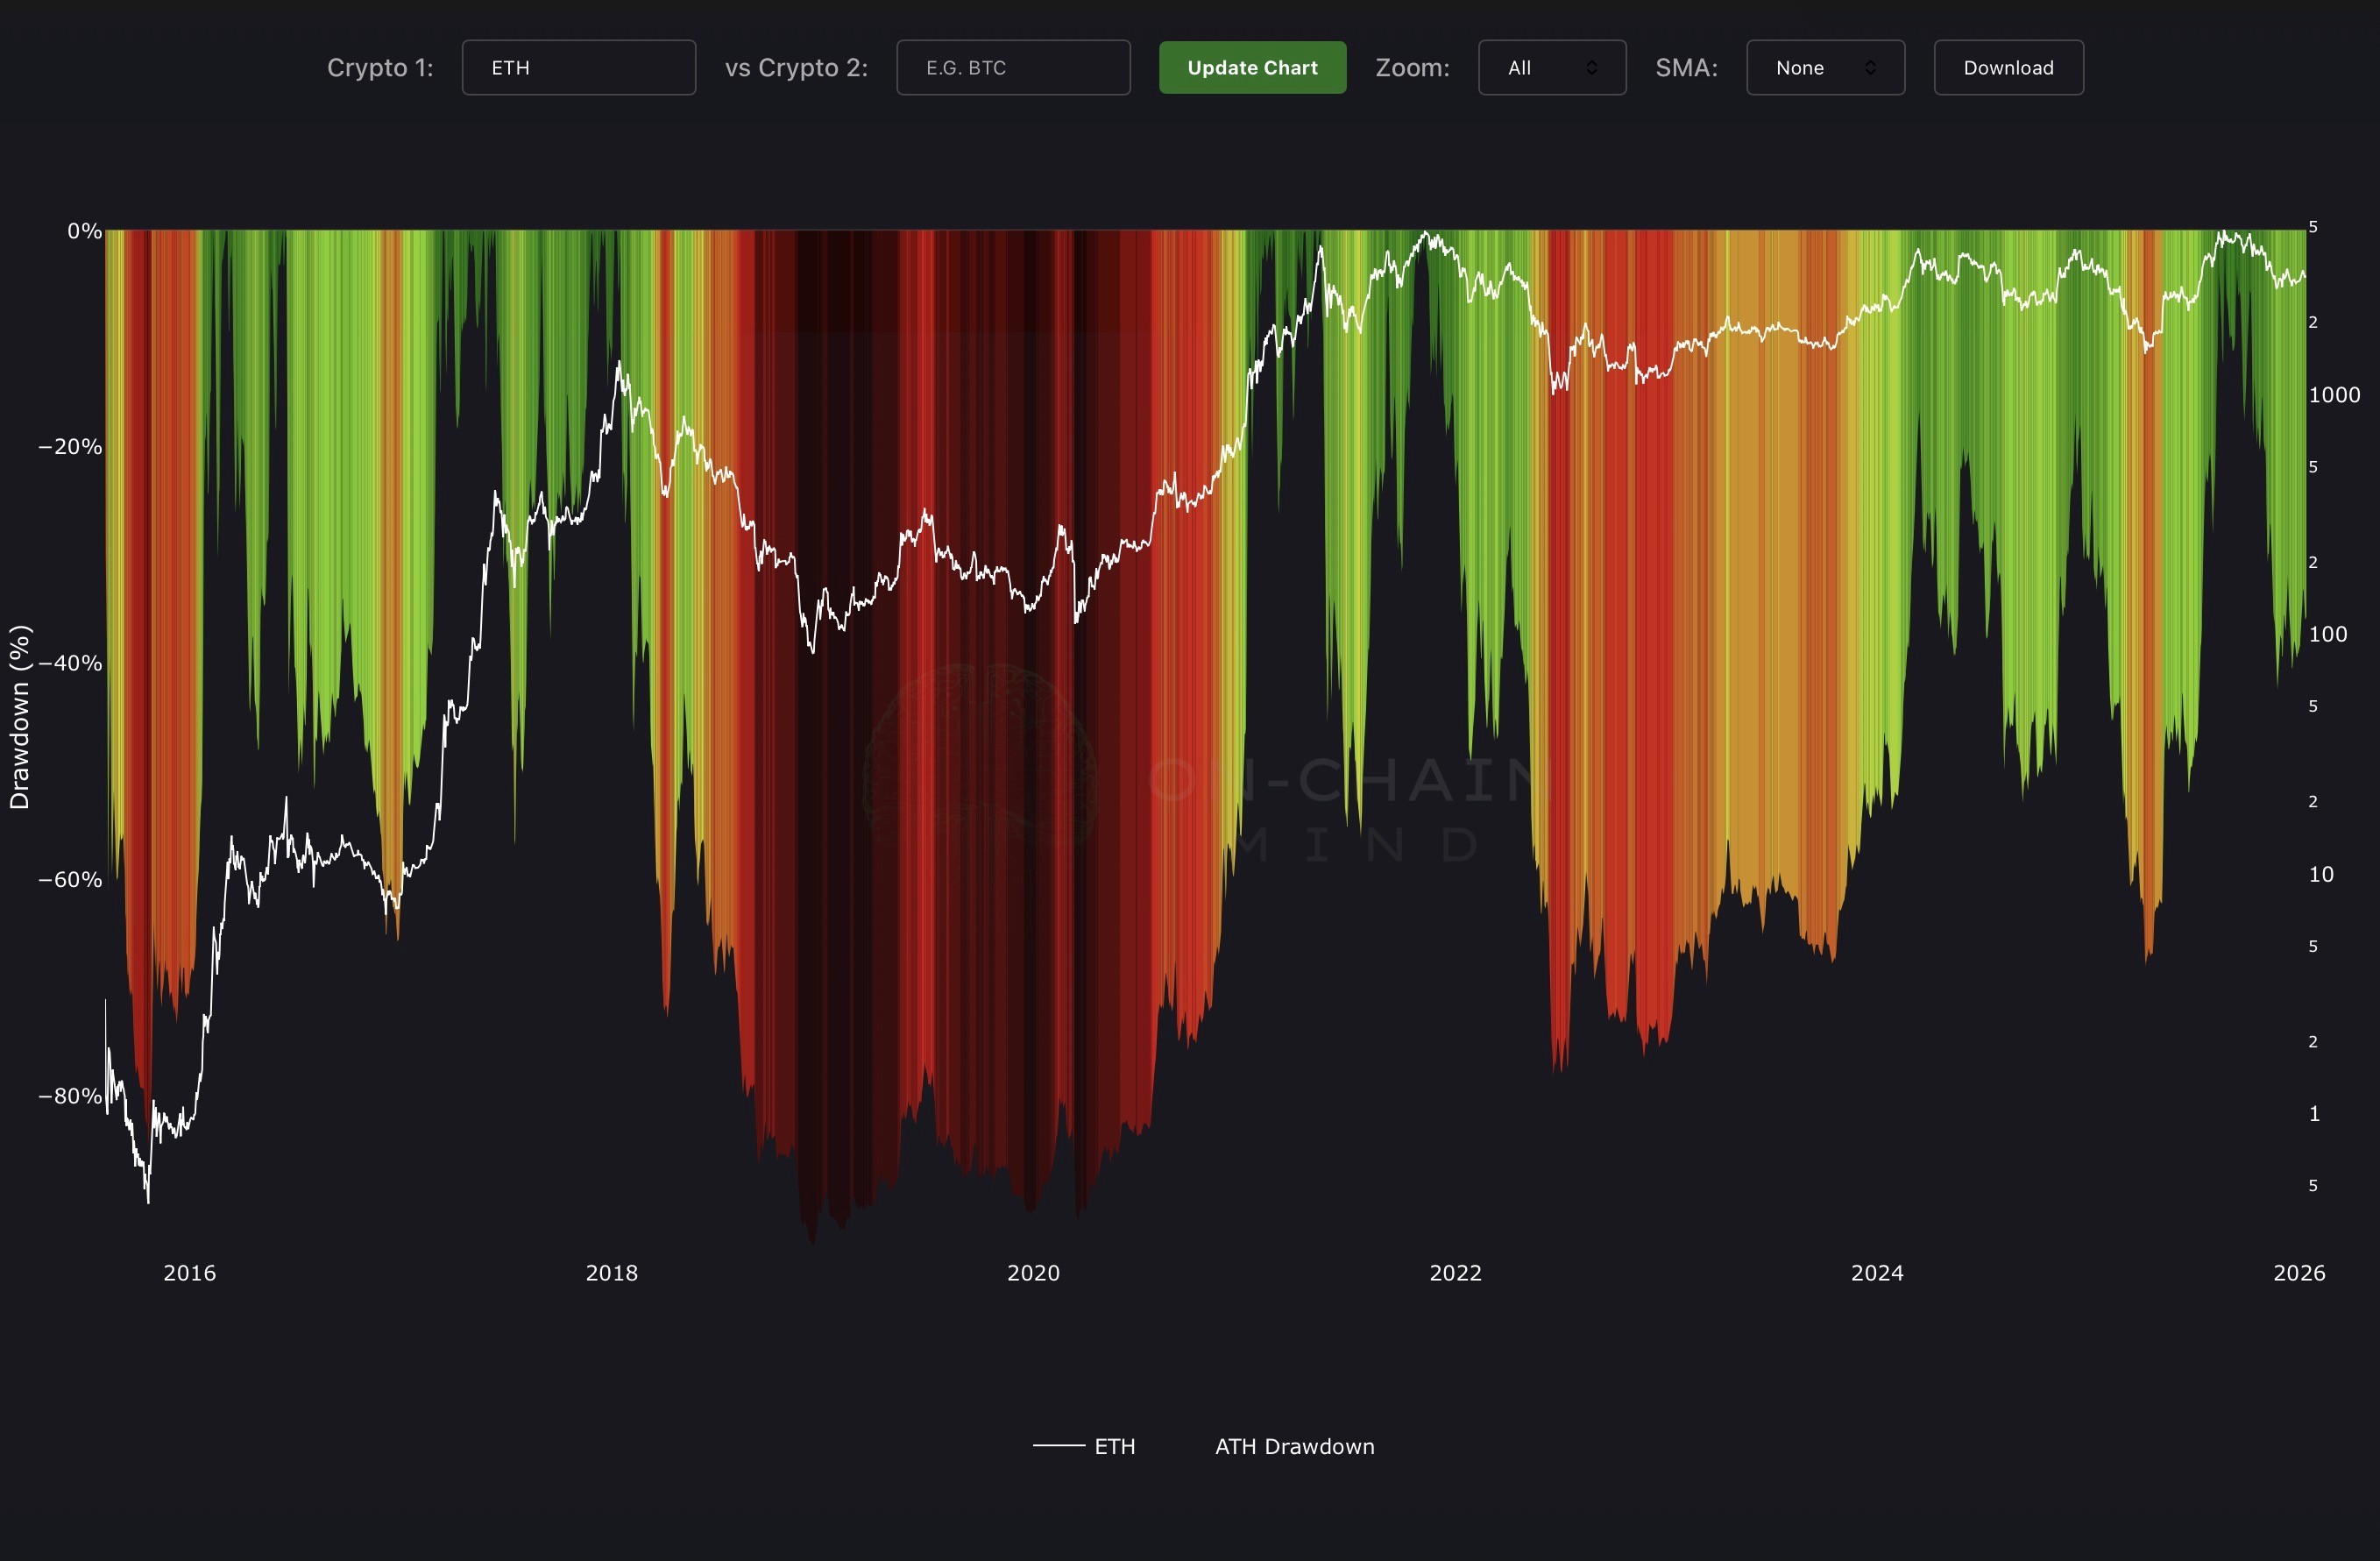Viewport: 2380px width, 1561px height.
Task: Click the −80% drawdown axis label
Action: tap(70, 1096)
